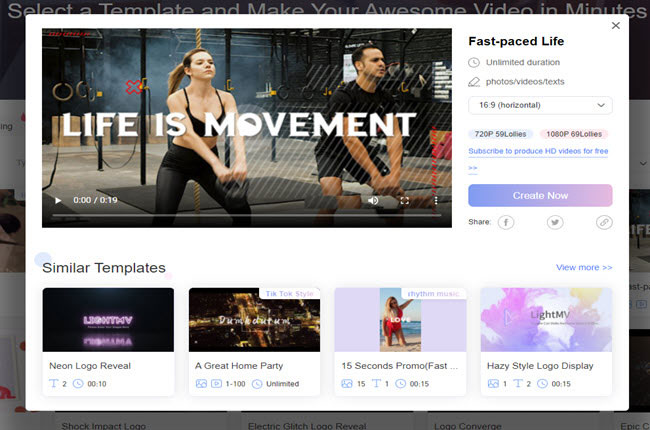The image size is (650, 430).
Task: Share the template on Twitter
Action: coord(555,222)
